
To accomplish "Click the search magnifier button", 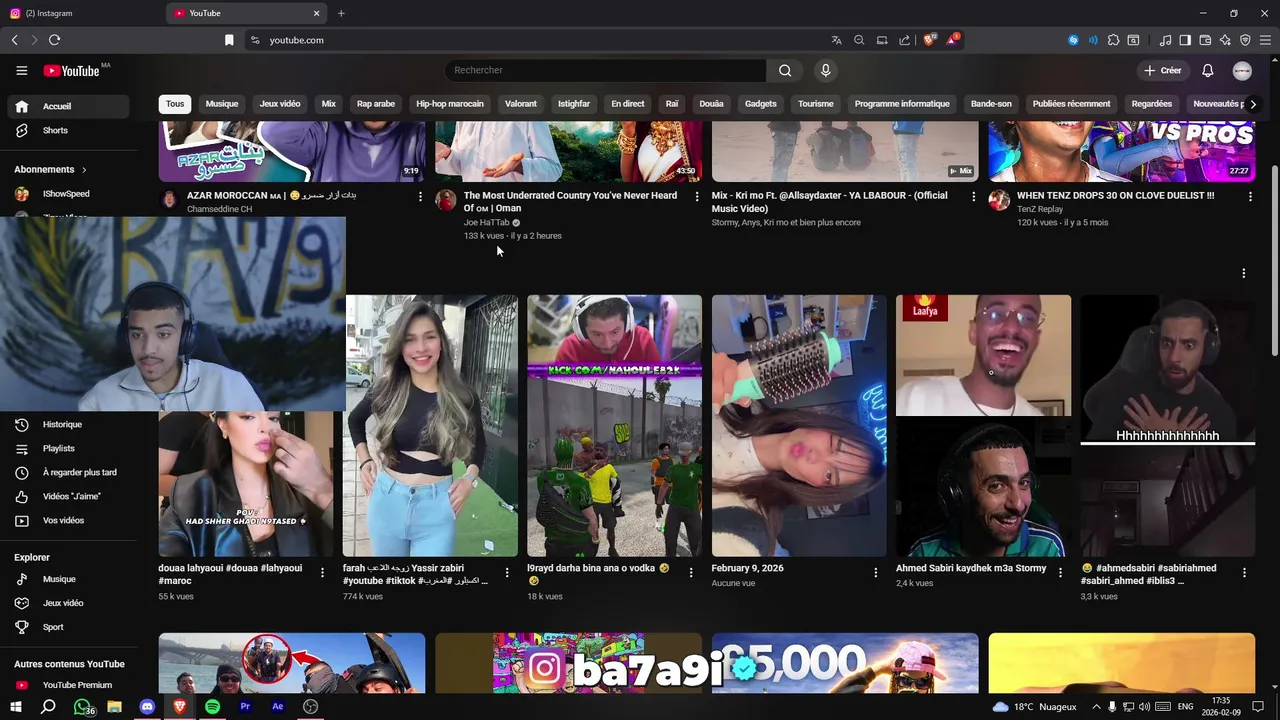I will (x=785, y=70).
